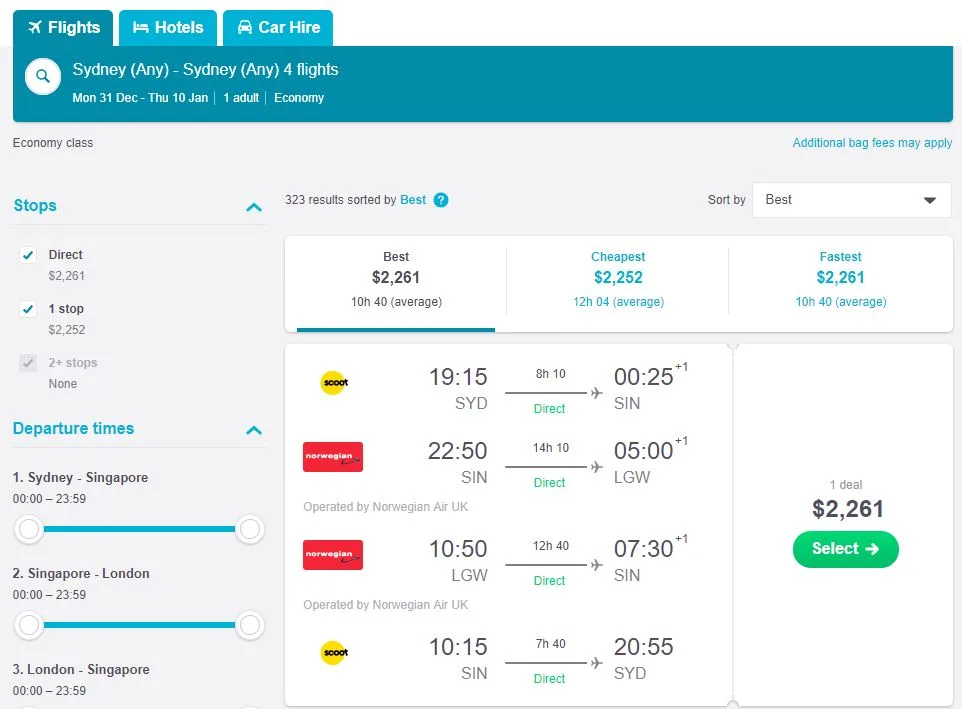Click the Sydney - Singapore left slider handle
This screenshot has height=709, width=962.
(30, 529)
